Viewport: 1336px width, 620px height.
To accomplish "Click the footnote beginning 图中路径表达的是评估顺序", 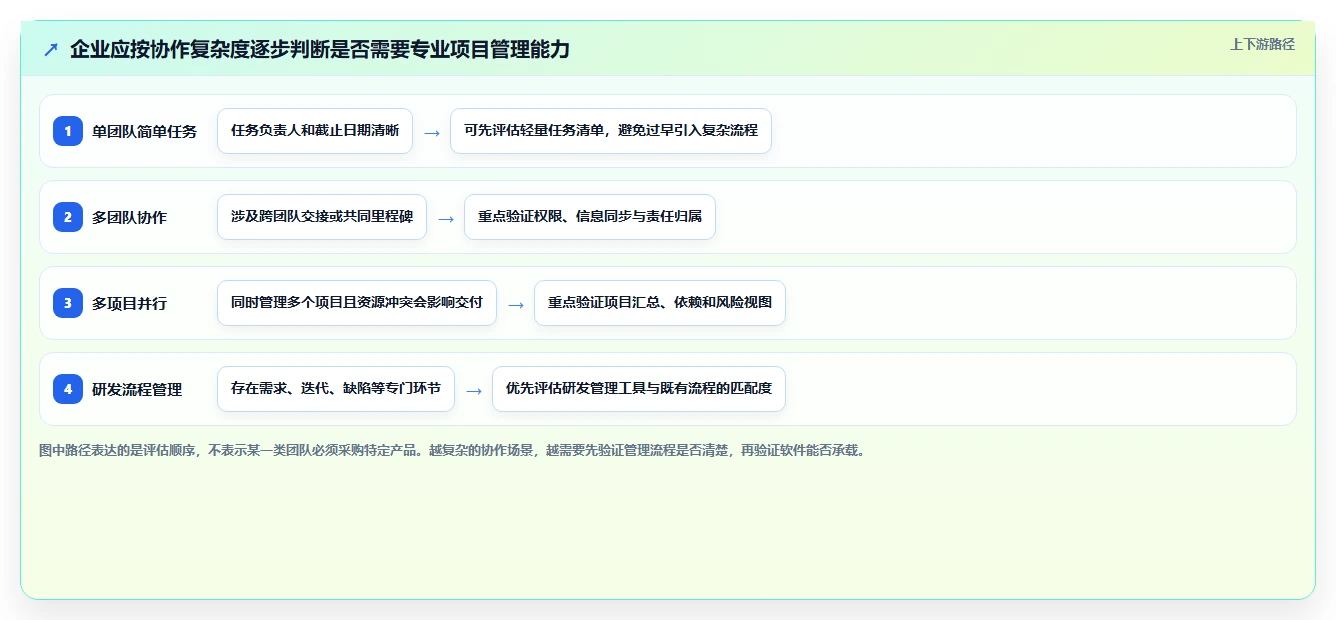I will [453, 450].
